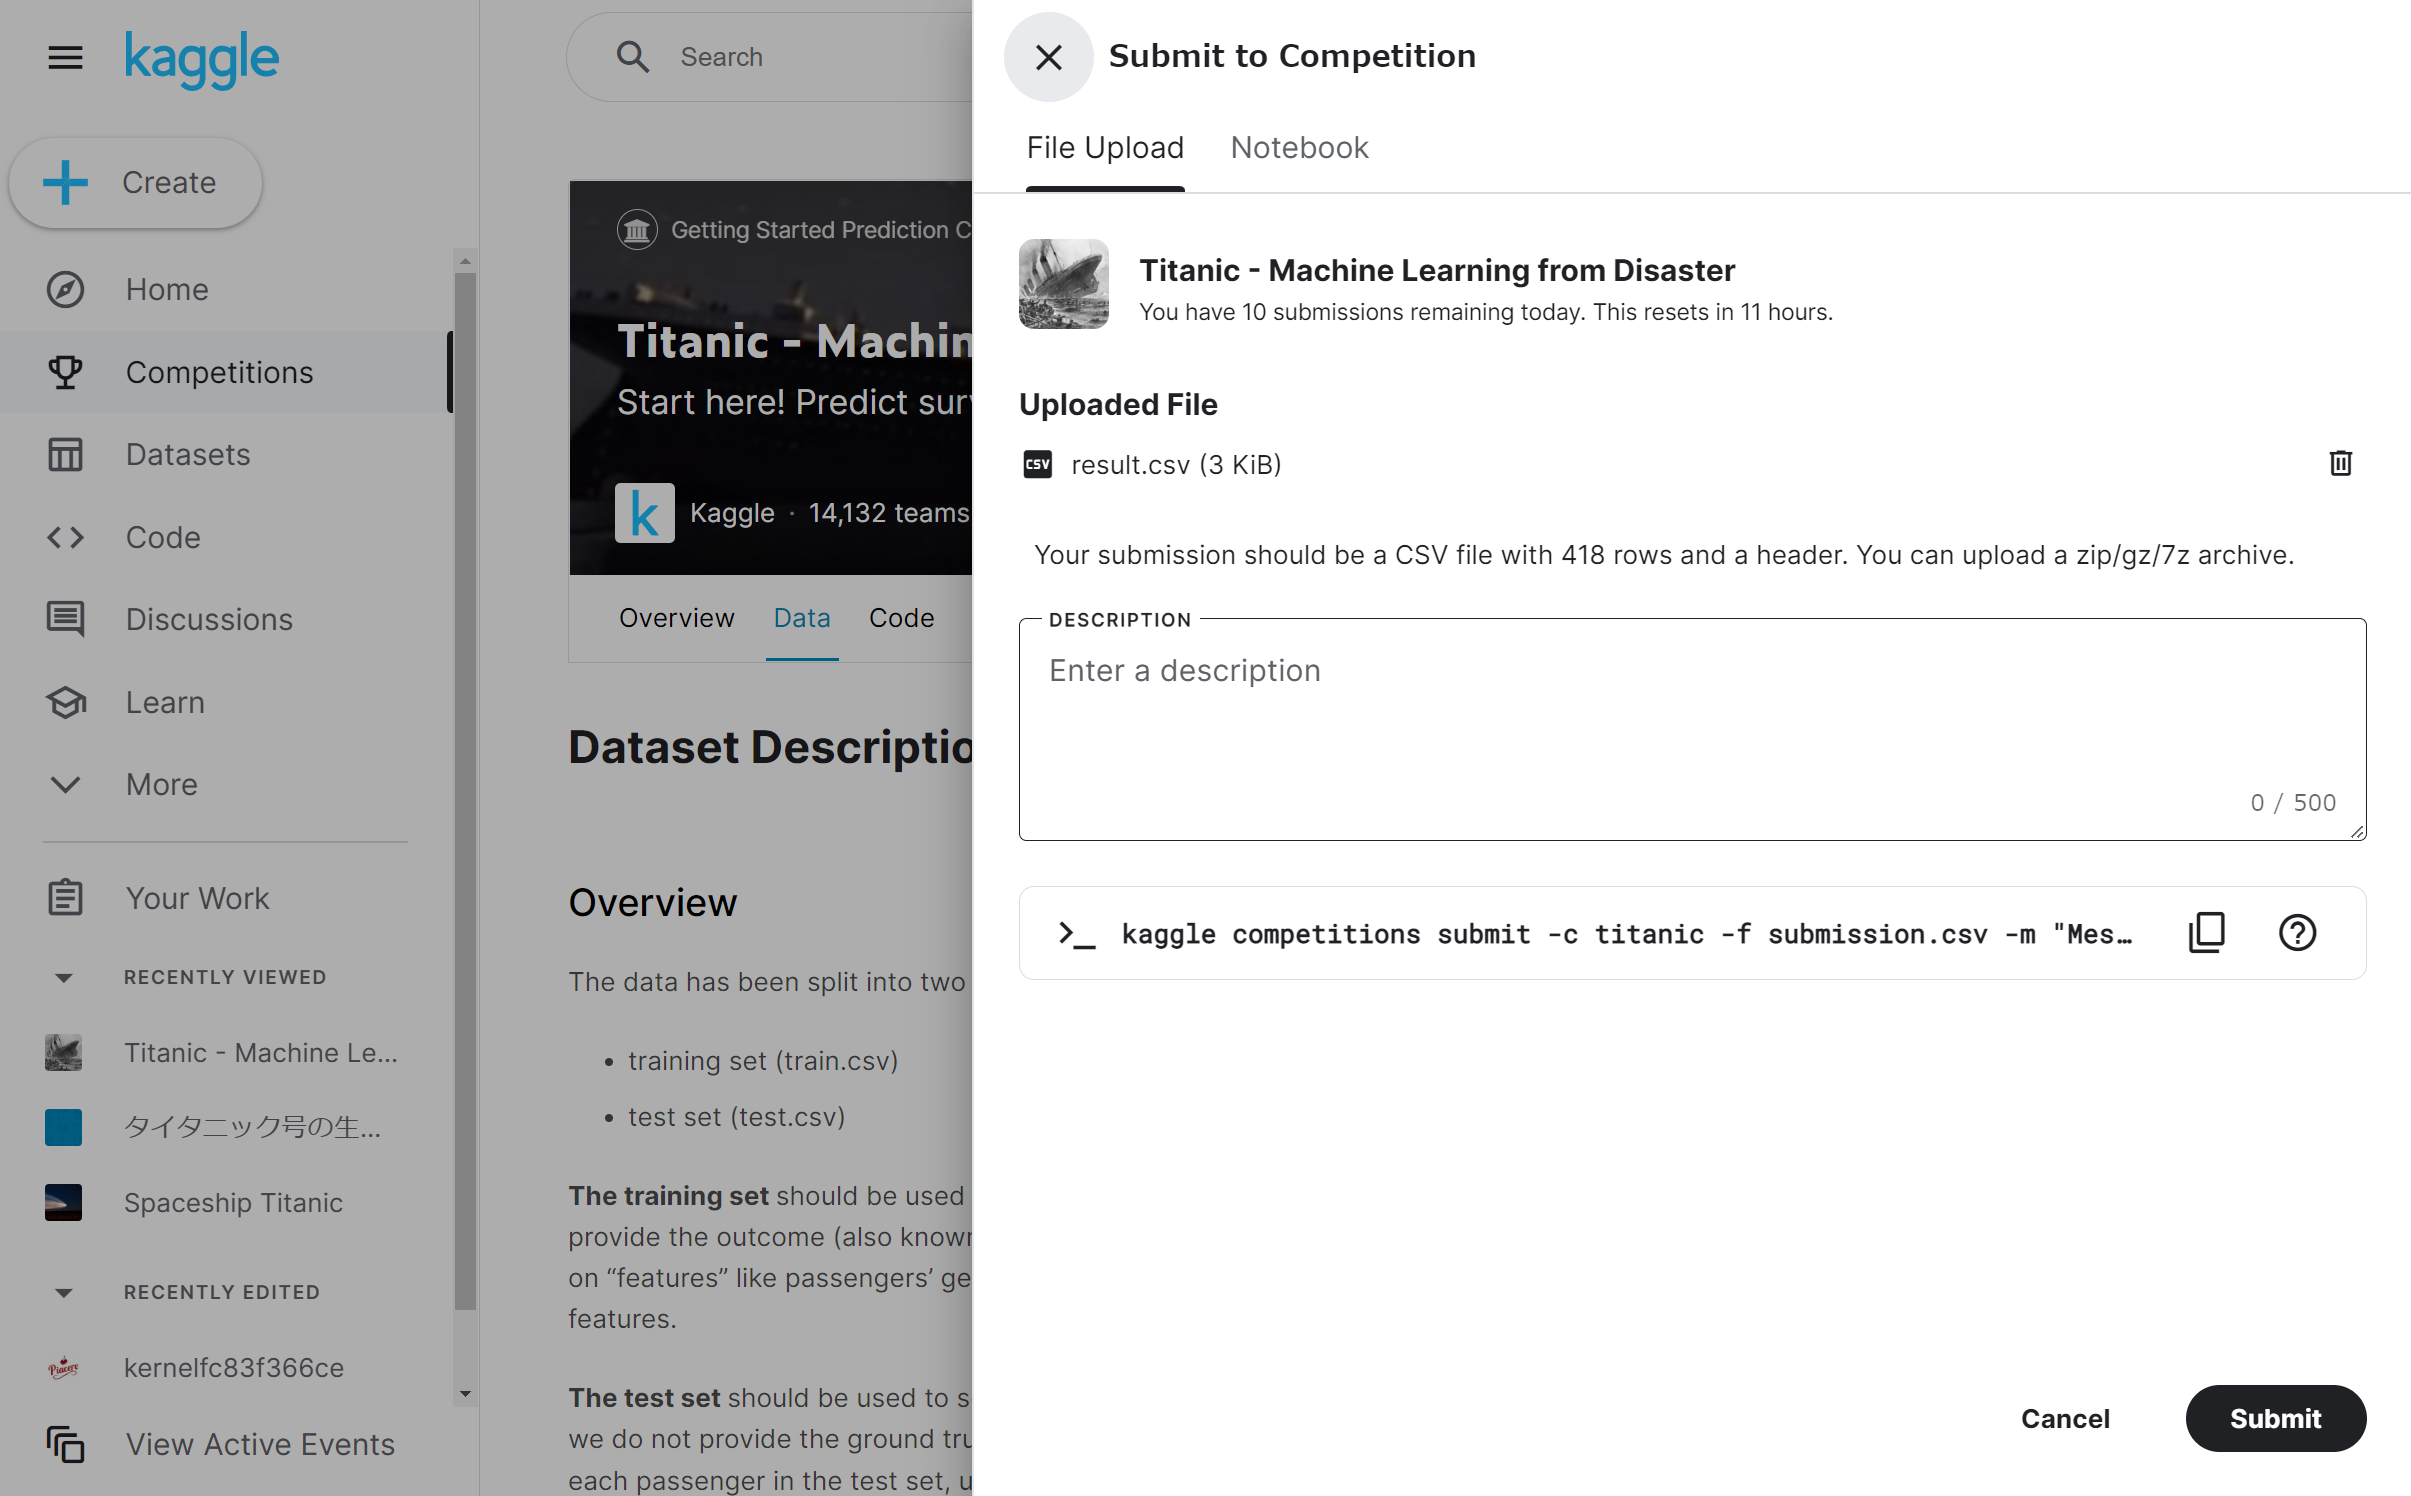The width and height of the screenshot is (2411, 1496).
Task: Expand the More sidebar menu
Action: click(x=161, y=785)
